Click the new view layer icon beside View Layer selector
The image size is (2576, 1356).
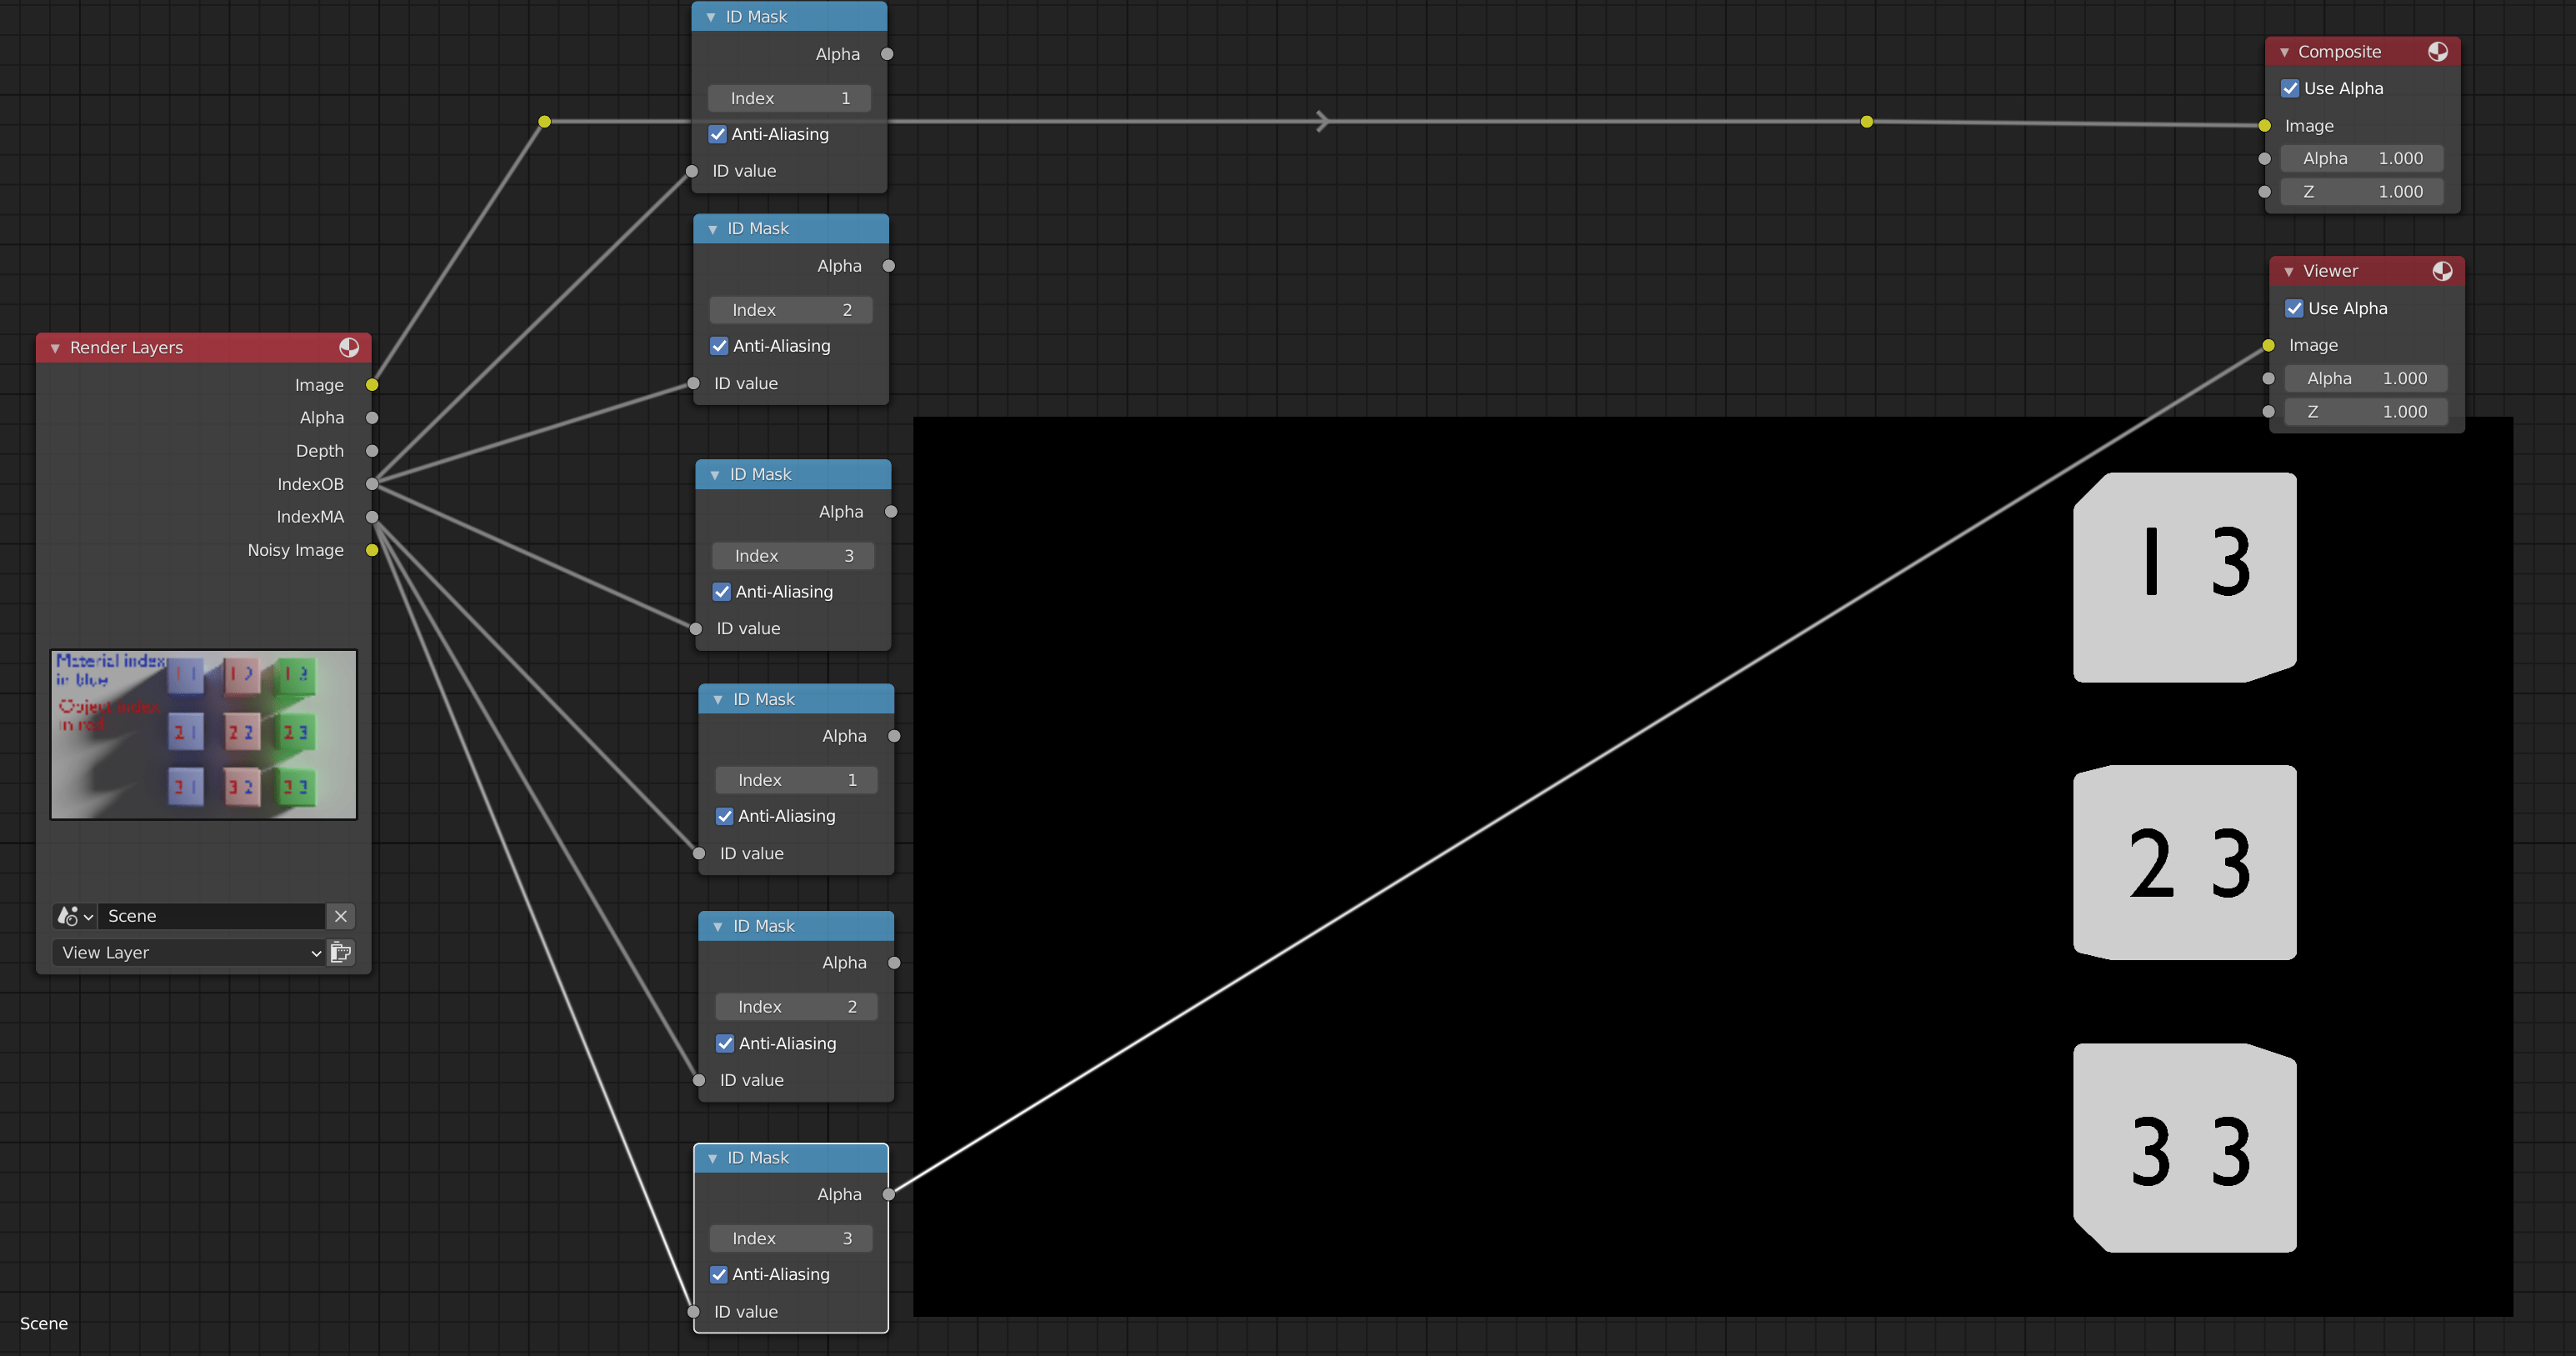tap(340, 952)
